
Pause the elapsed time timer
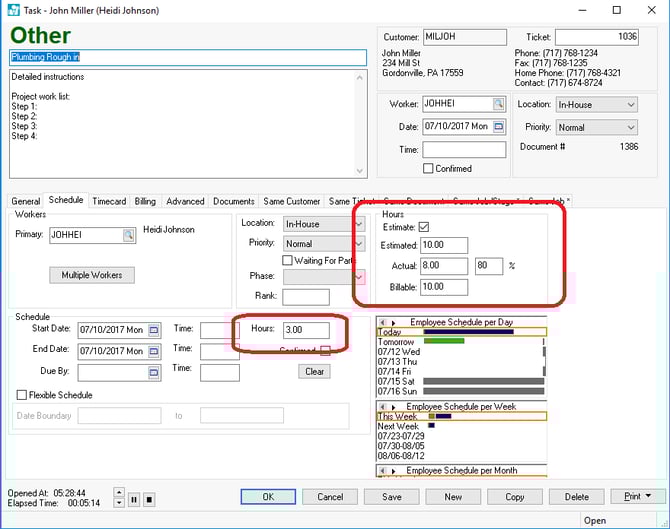(x=134, y=499)
